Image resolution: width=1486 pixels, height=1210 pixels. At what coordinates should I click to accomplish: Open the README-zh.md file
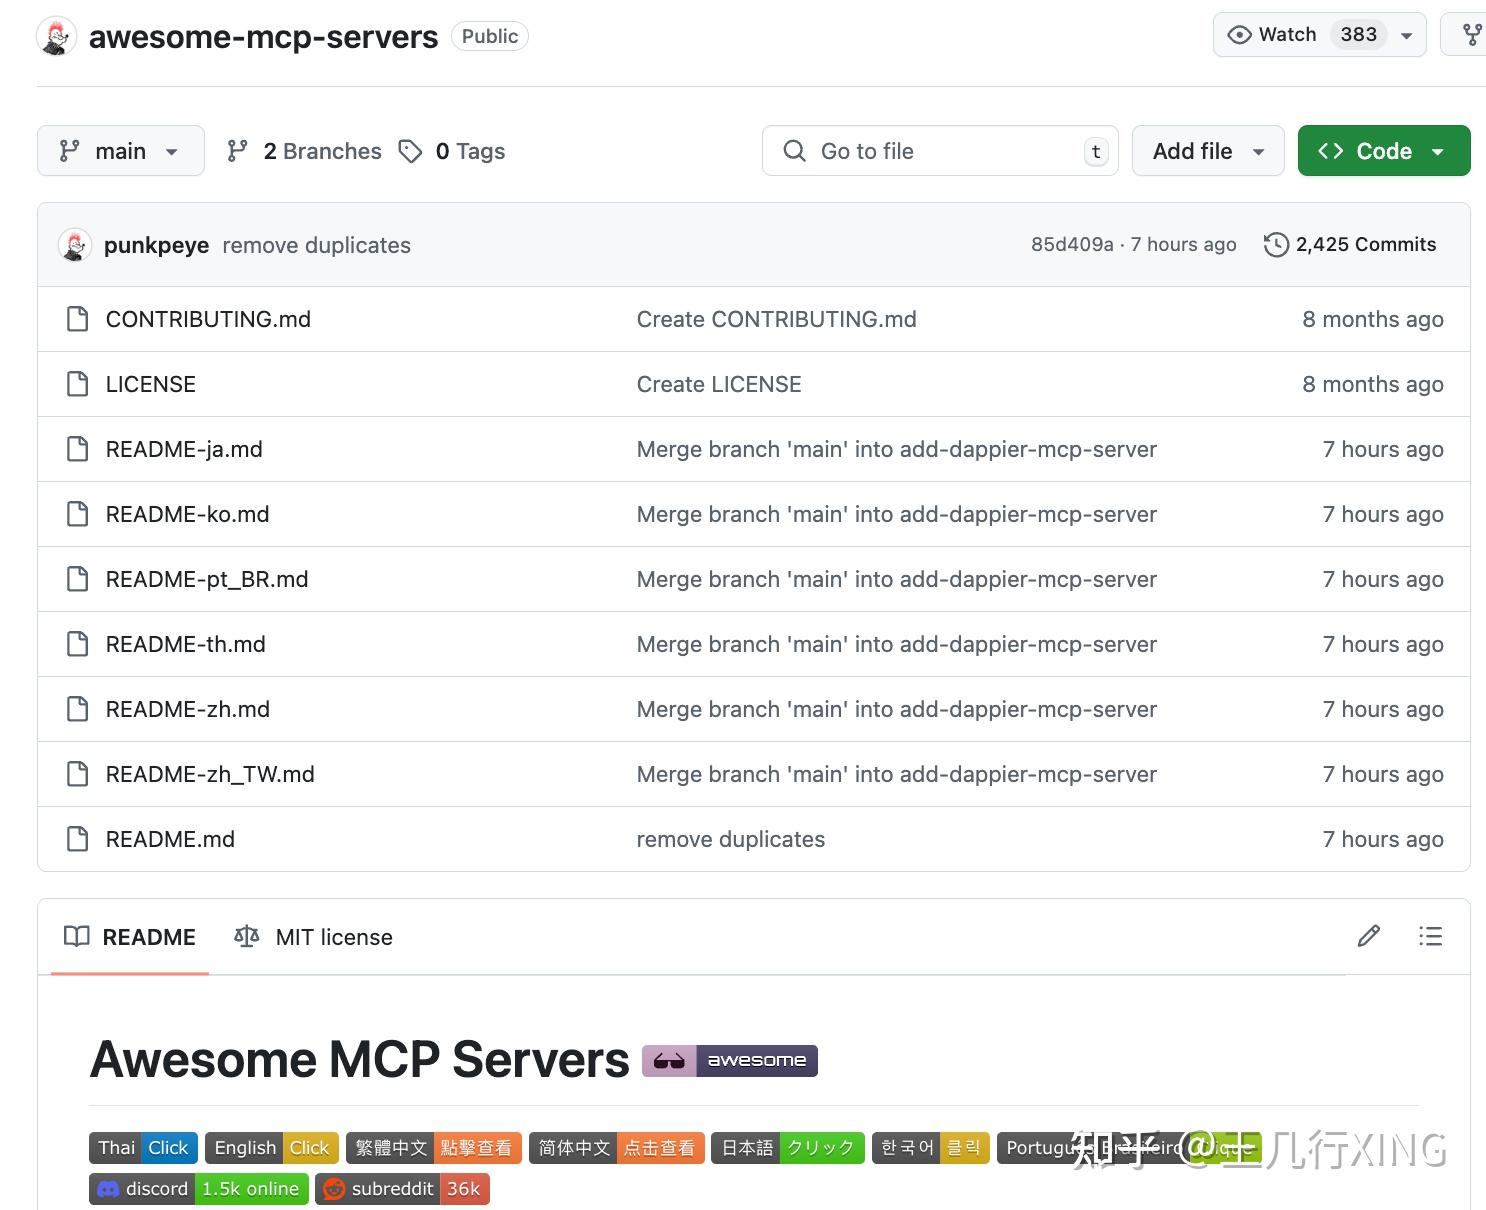tap(187, 709)
